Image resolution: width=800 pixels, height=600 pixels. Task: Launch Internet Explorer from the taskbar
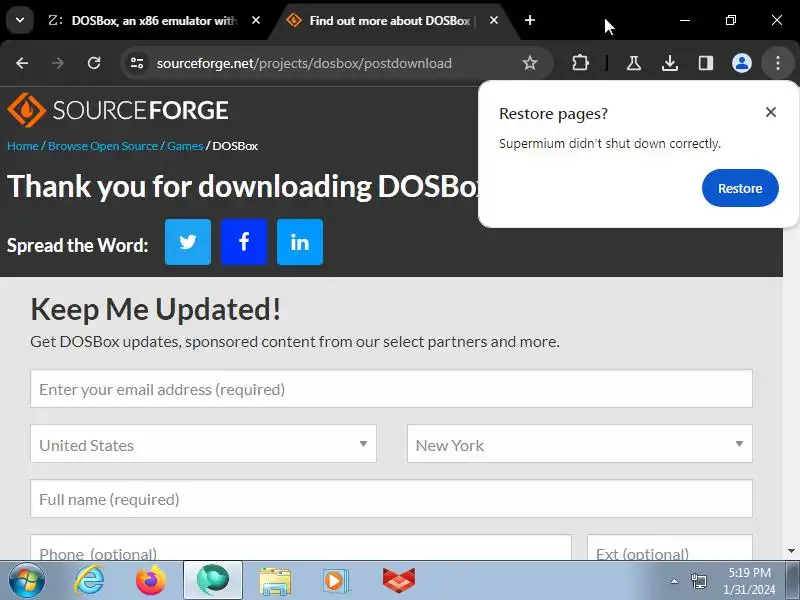pos(90,580)
